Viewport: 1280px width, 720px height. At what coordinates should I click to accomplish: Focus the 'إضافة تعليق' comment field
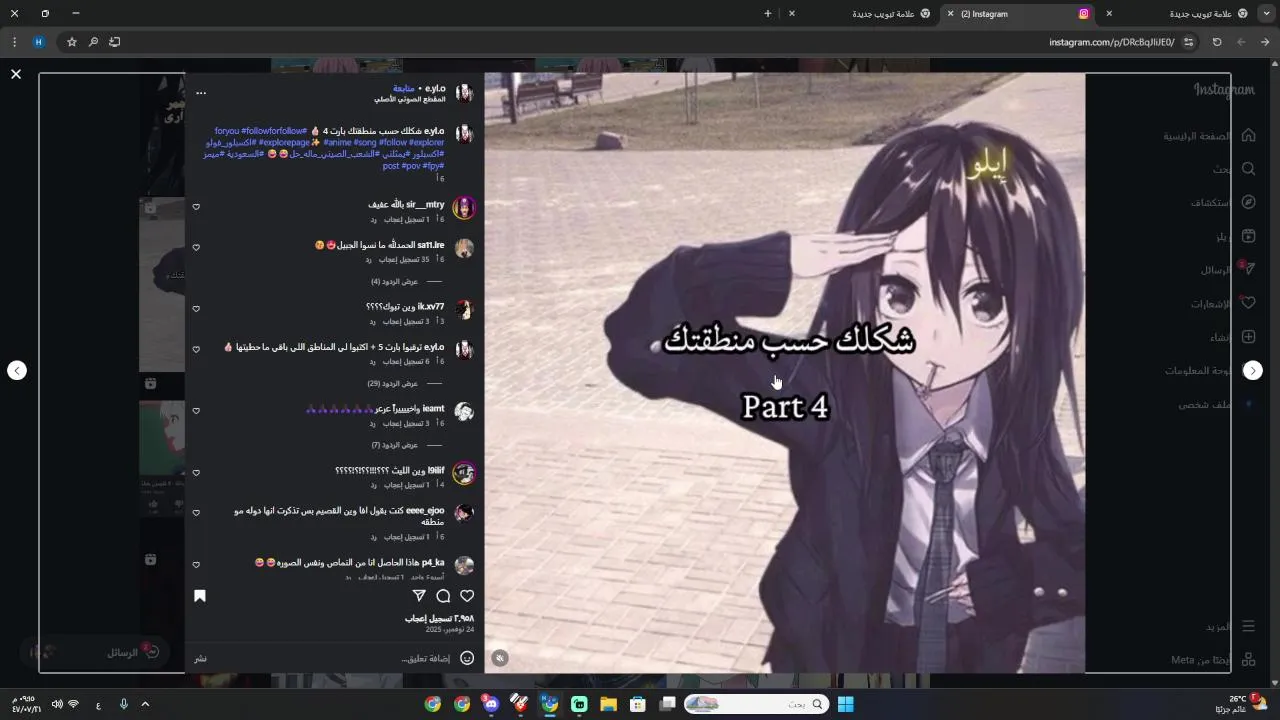pyautogui.click(x=426, y=658)
